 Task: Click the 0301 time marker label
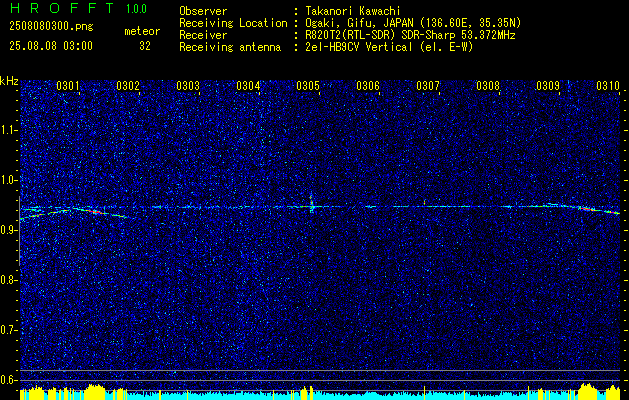click(x=67, y=85)
